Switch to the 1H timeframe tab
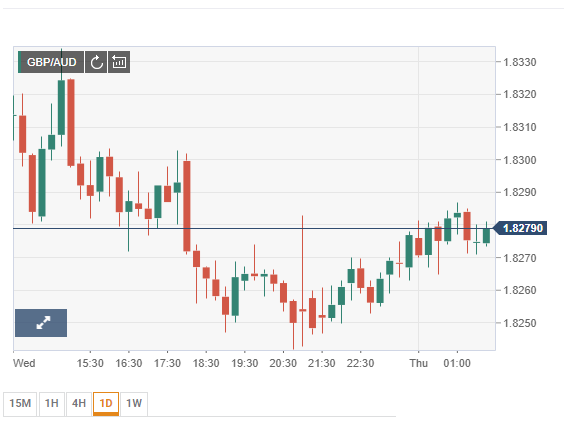The image size is (564, 433). click(52, 404)
